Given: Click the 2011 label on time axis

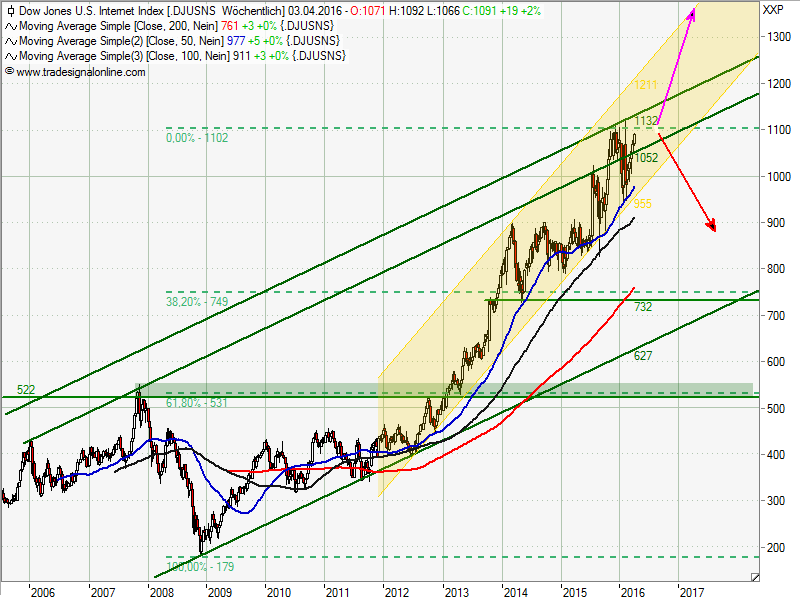Looking at the screenshot, I should 338,592.
